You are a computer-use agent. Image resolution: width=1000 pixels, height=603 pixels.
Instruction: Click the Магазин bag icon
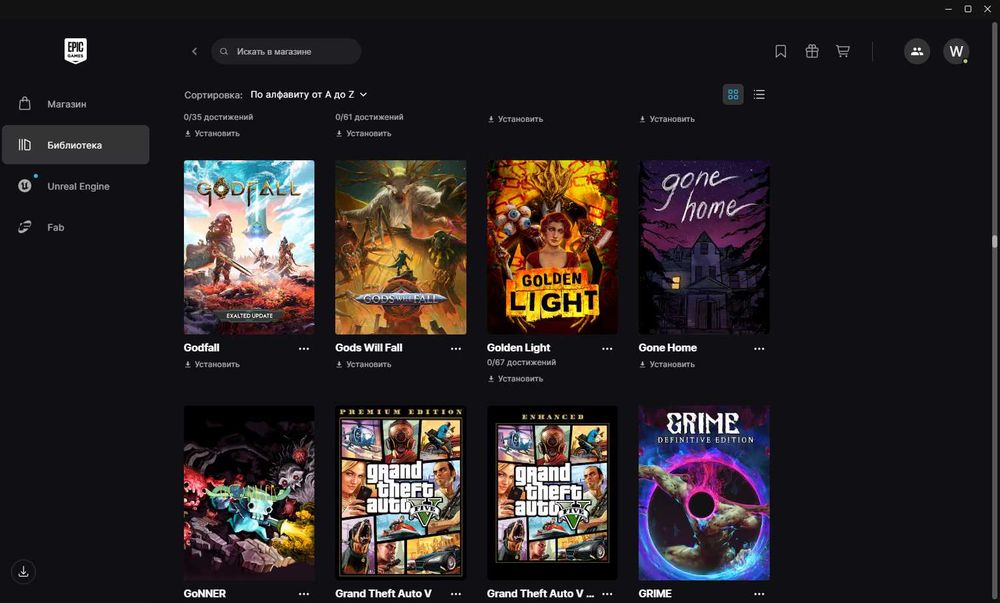[25, 103]
